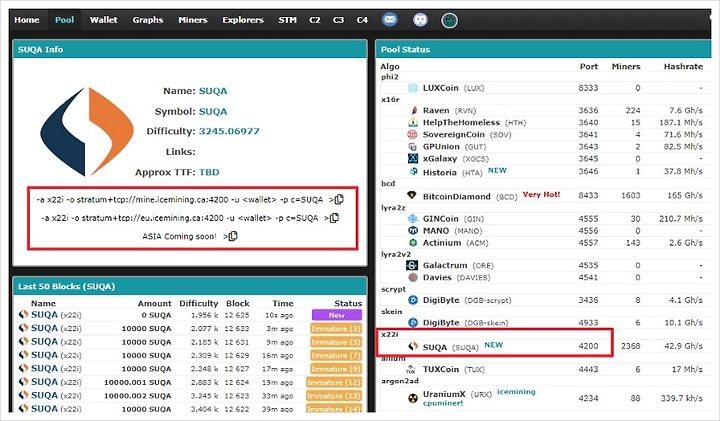Click the Galactrum coin icon
The image size is (720, 421).
[412, 265]
